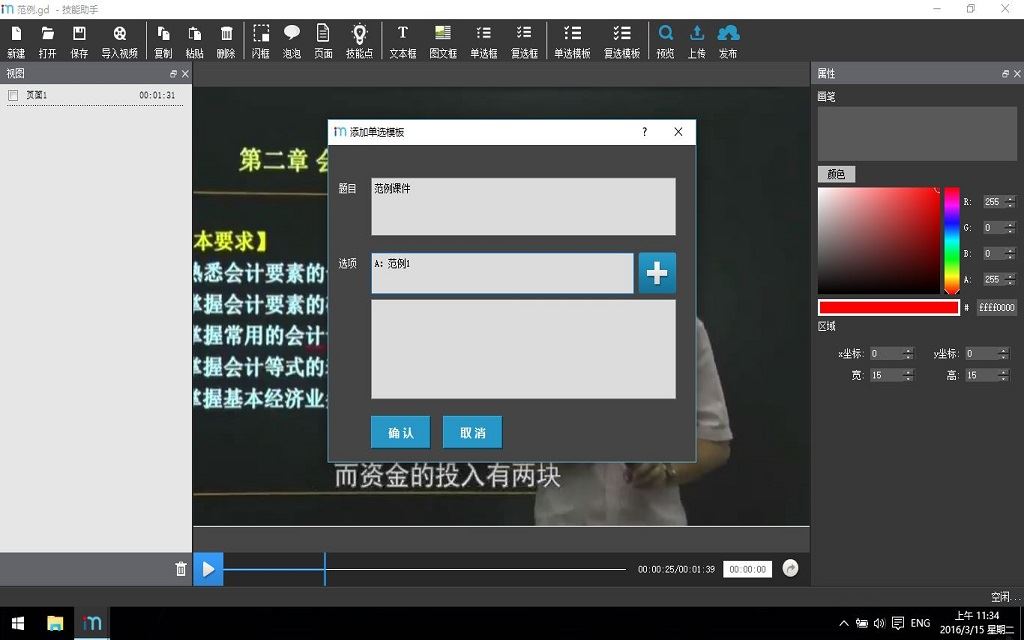Click the 页面 page icon

tap(323, 41)
